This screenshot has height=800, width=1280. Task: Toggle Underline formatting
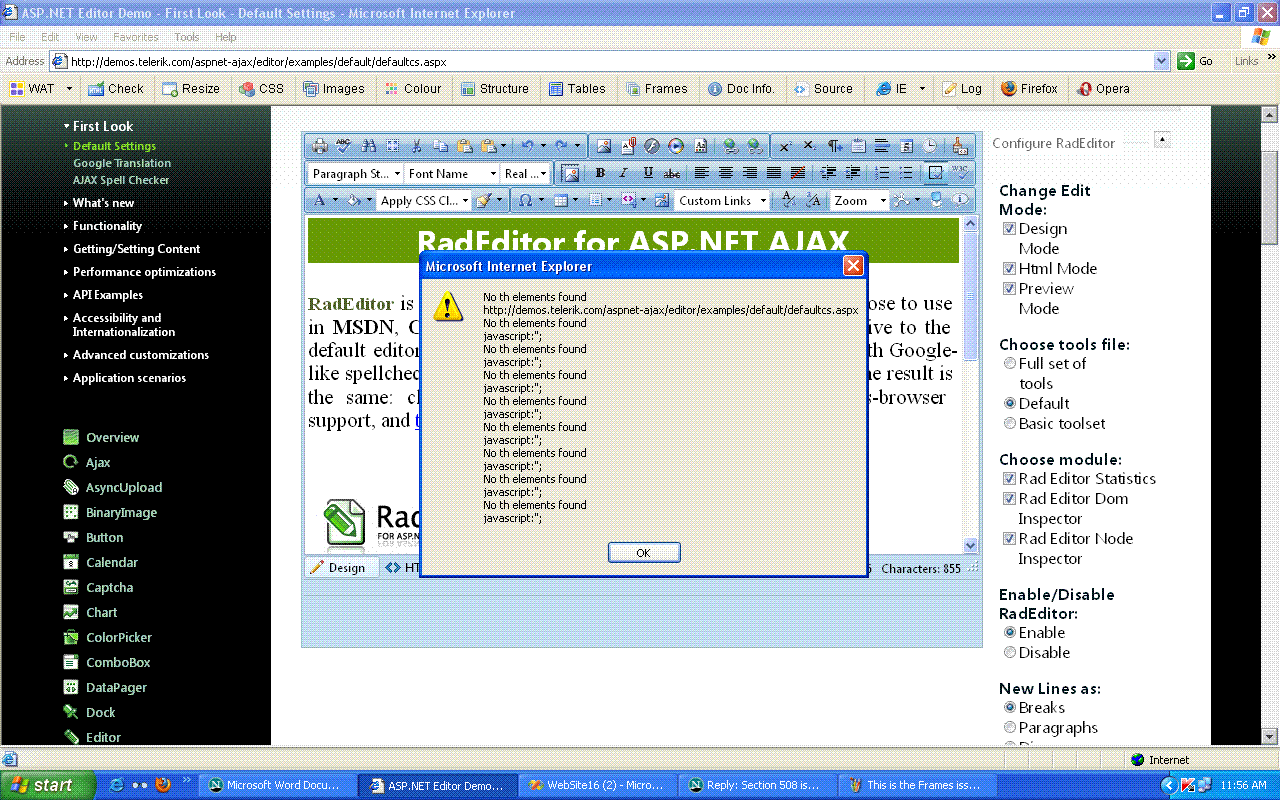(648, 173)
